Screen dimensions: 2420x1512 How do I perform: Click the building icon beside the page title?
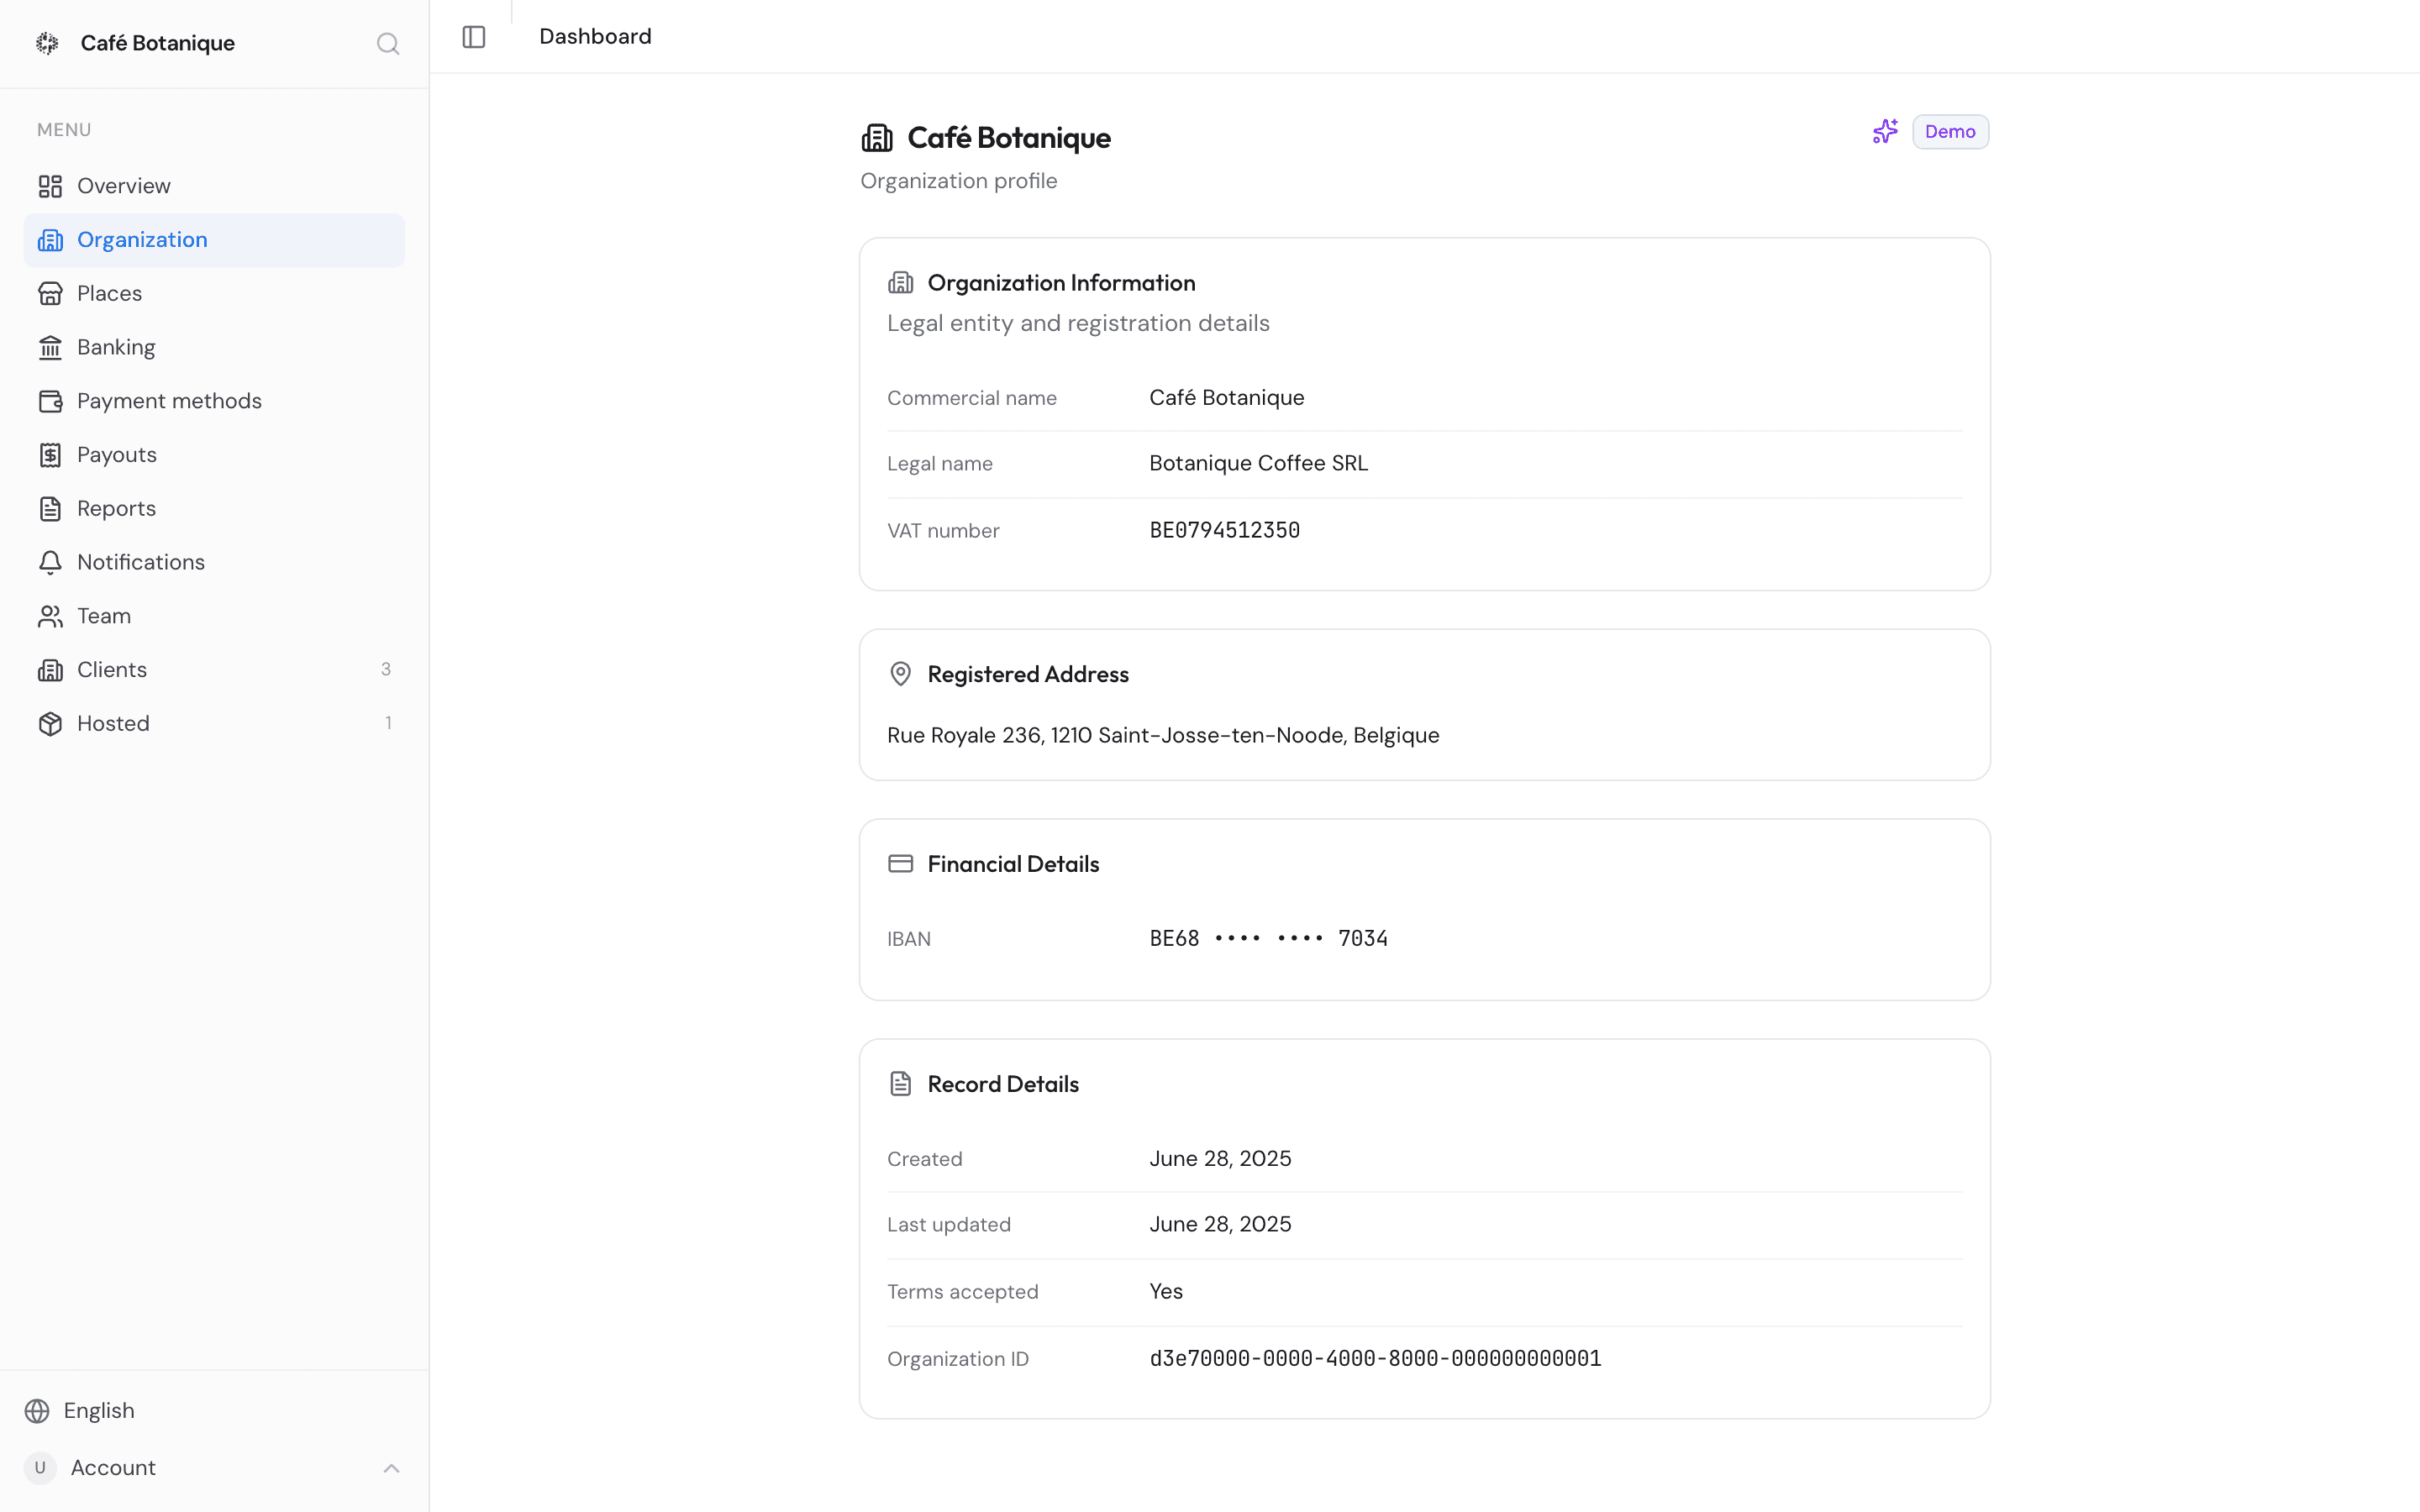(877, 138)
